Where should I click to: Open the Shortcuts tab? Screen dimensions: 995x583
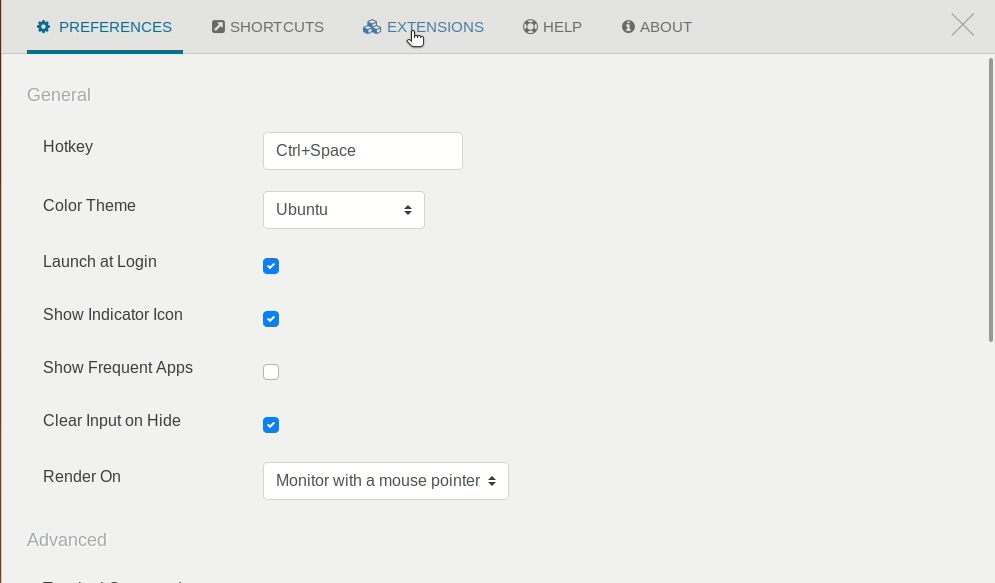coord(268,27)
